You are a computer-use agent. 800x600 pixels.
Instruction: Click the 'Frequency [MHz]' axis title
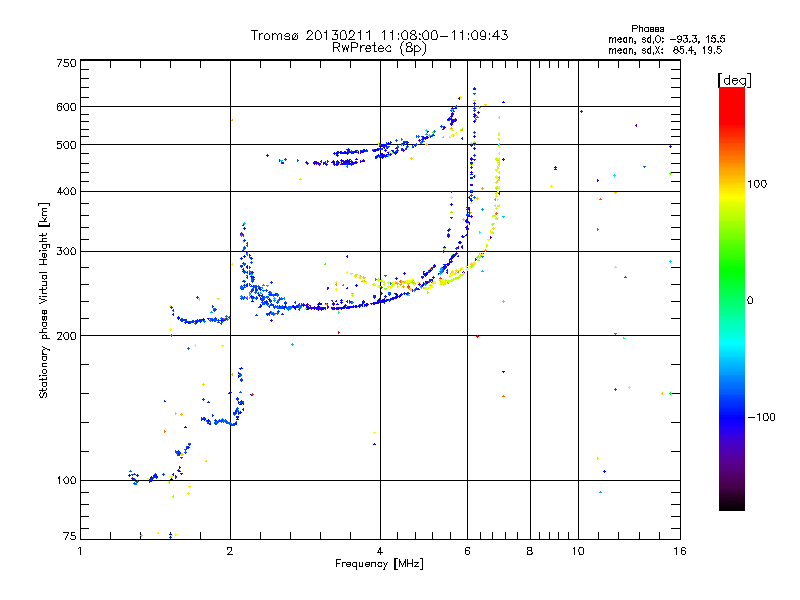[379, 564]
